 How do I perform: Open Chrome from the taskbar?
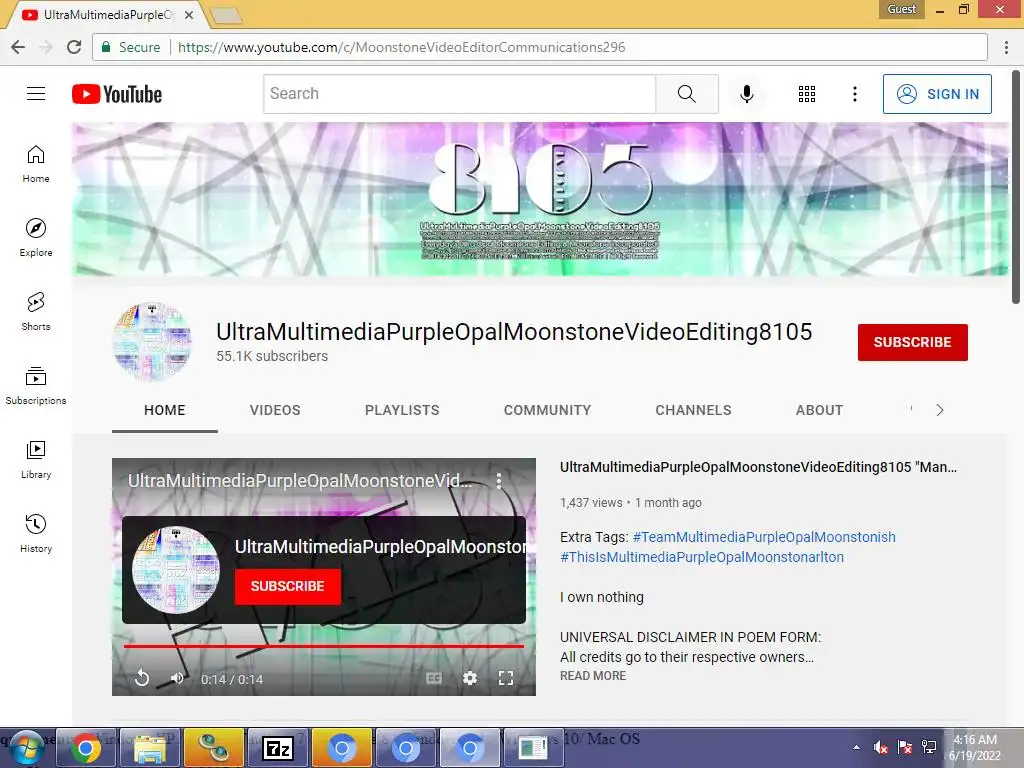pyautogui.click(x=86, y=748)
